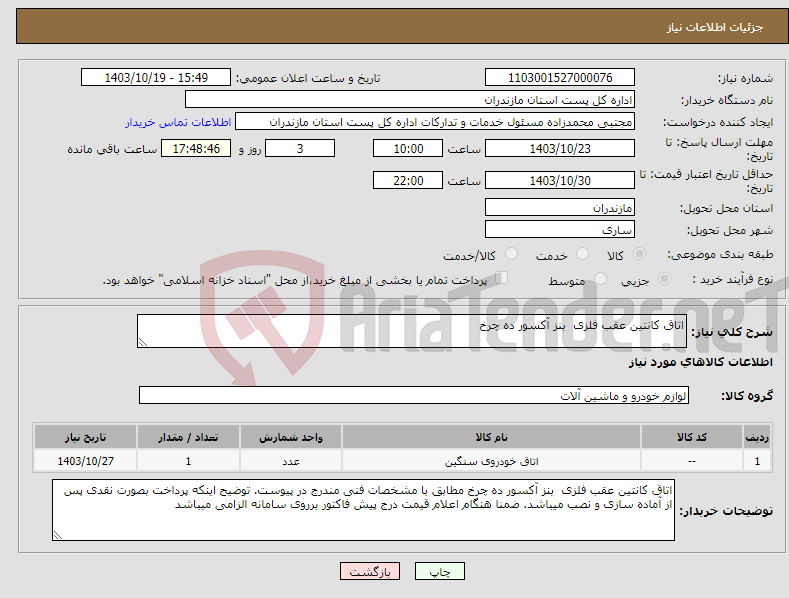Screen dimensions: 789x598
Task: Click the announcement date field 1403/10/19 - 15:49
Action: pos(155,78)
